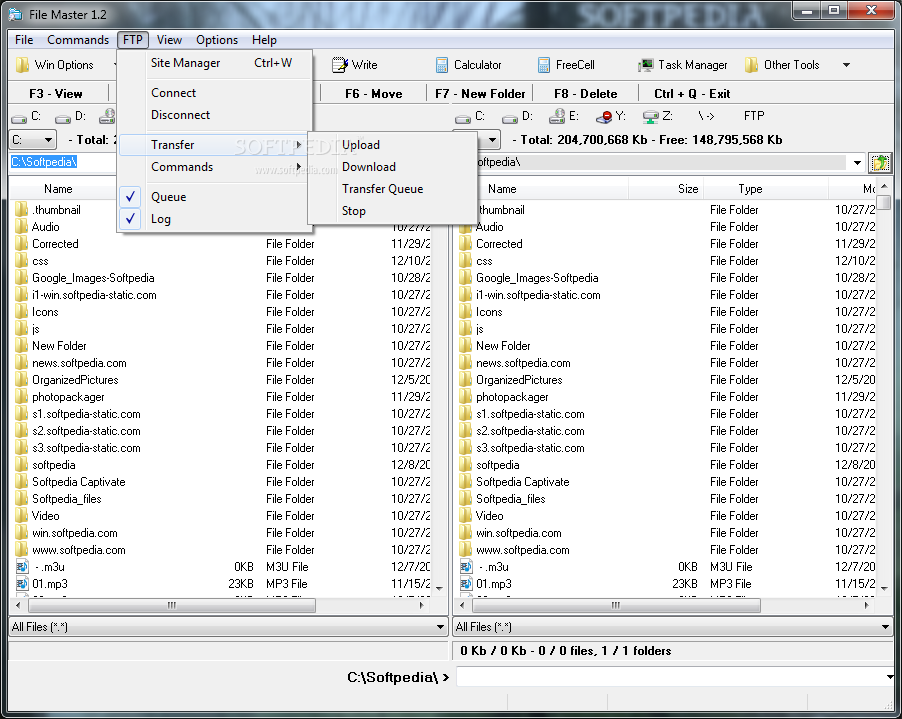Open the left panel drive C: dropdown
The width and height of the screenshot is (902, 719).
click(48, 140)
